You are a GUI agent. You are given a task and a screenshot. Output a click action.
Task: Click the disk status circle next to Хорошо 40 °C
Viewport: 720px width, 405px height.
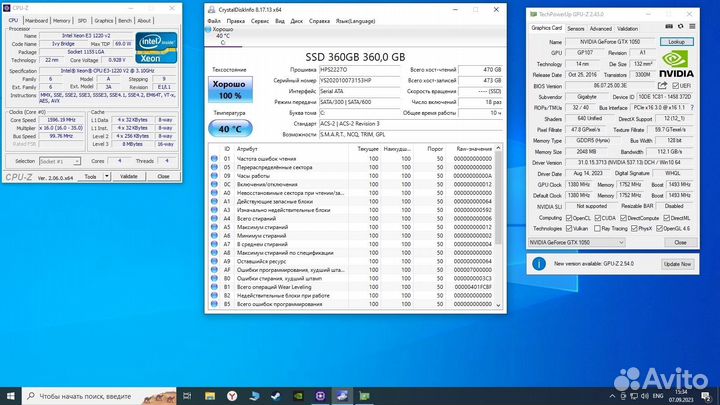click(x=208, y=29)
